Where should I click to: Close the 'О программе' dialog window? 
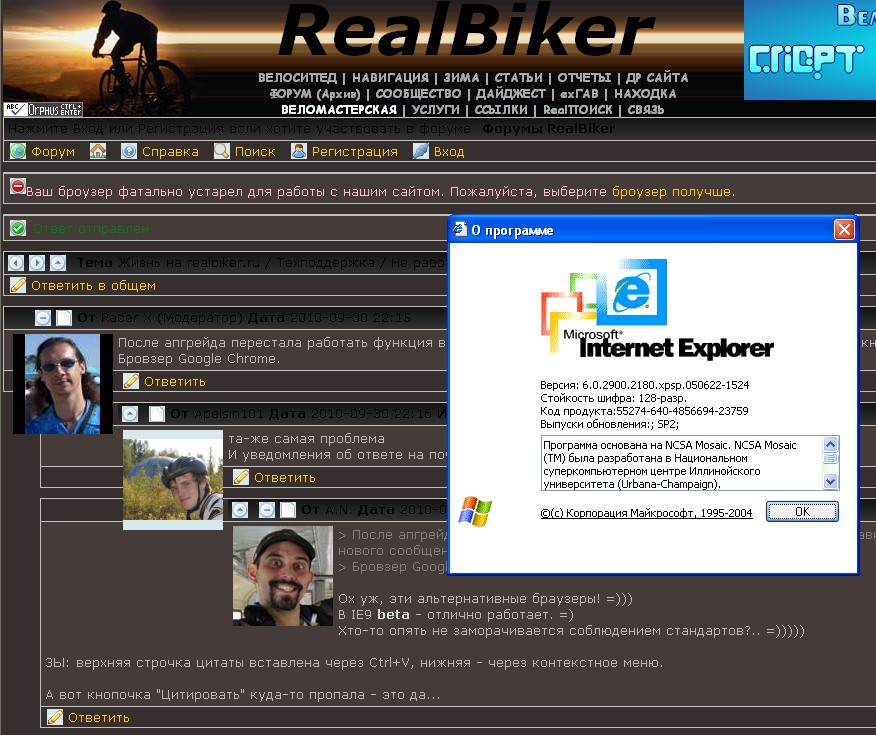point(844,230)
